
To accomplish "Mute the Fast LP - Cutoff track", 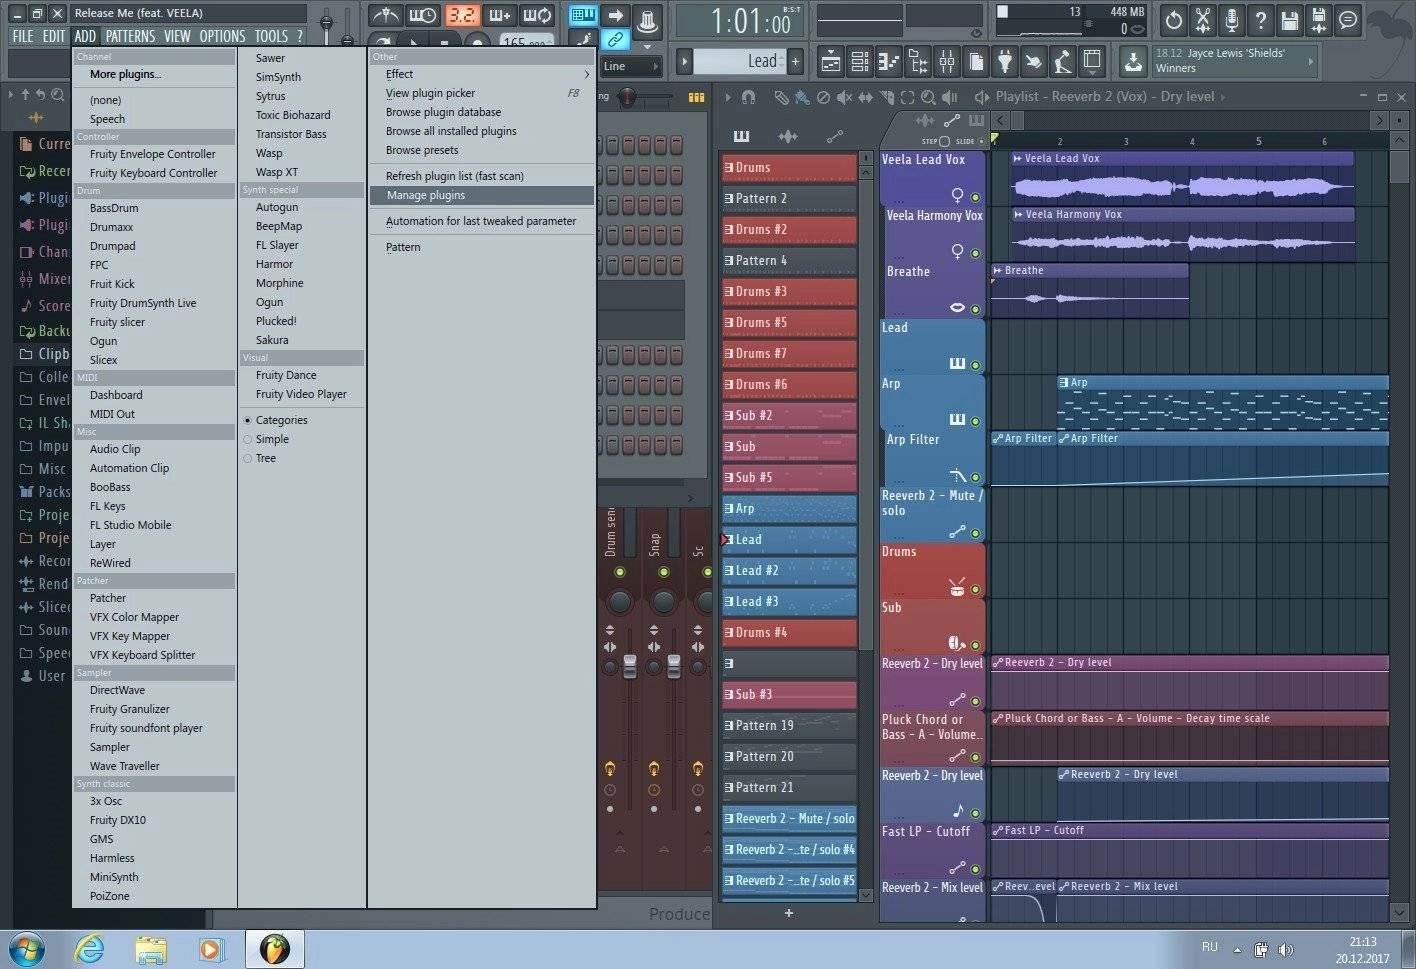I will pos(975,869).
